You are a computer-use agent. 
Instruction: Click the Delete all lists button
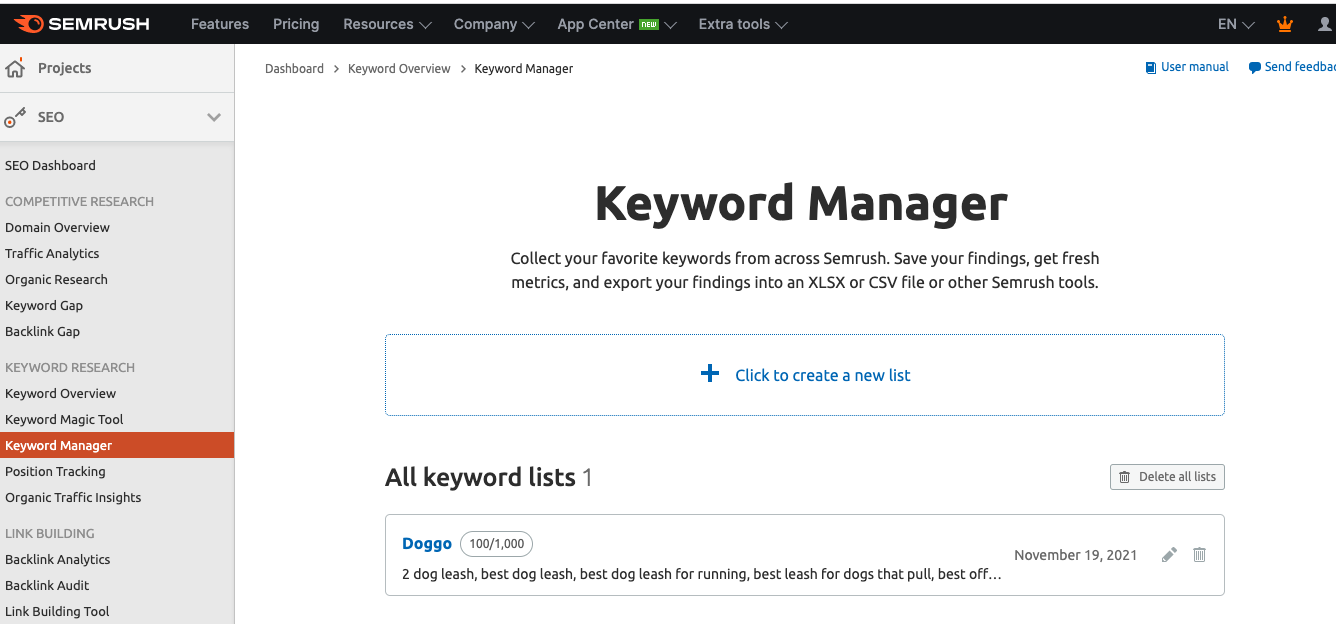coord(1167,477)
